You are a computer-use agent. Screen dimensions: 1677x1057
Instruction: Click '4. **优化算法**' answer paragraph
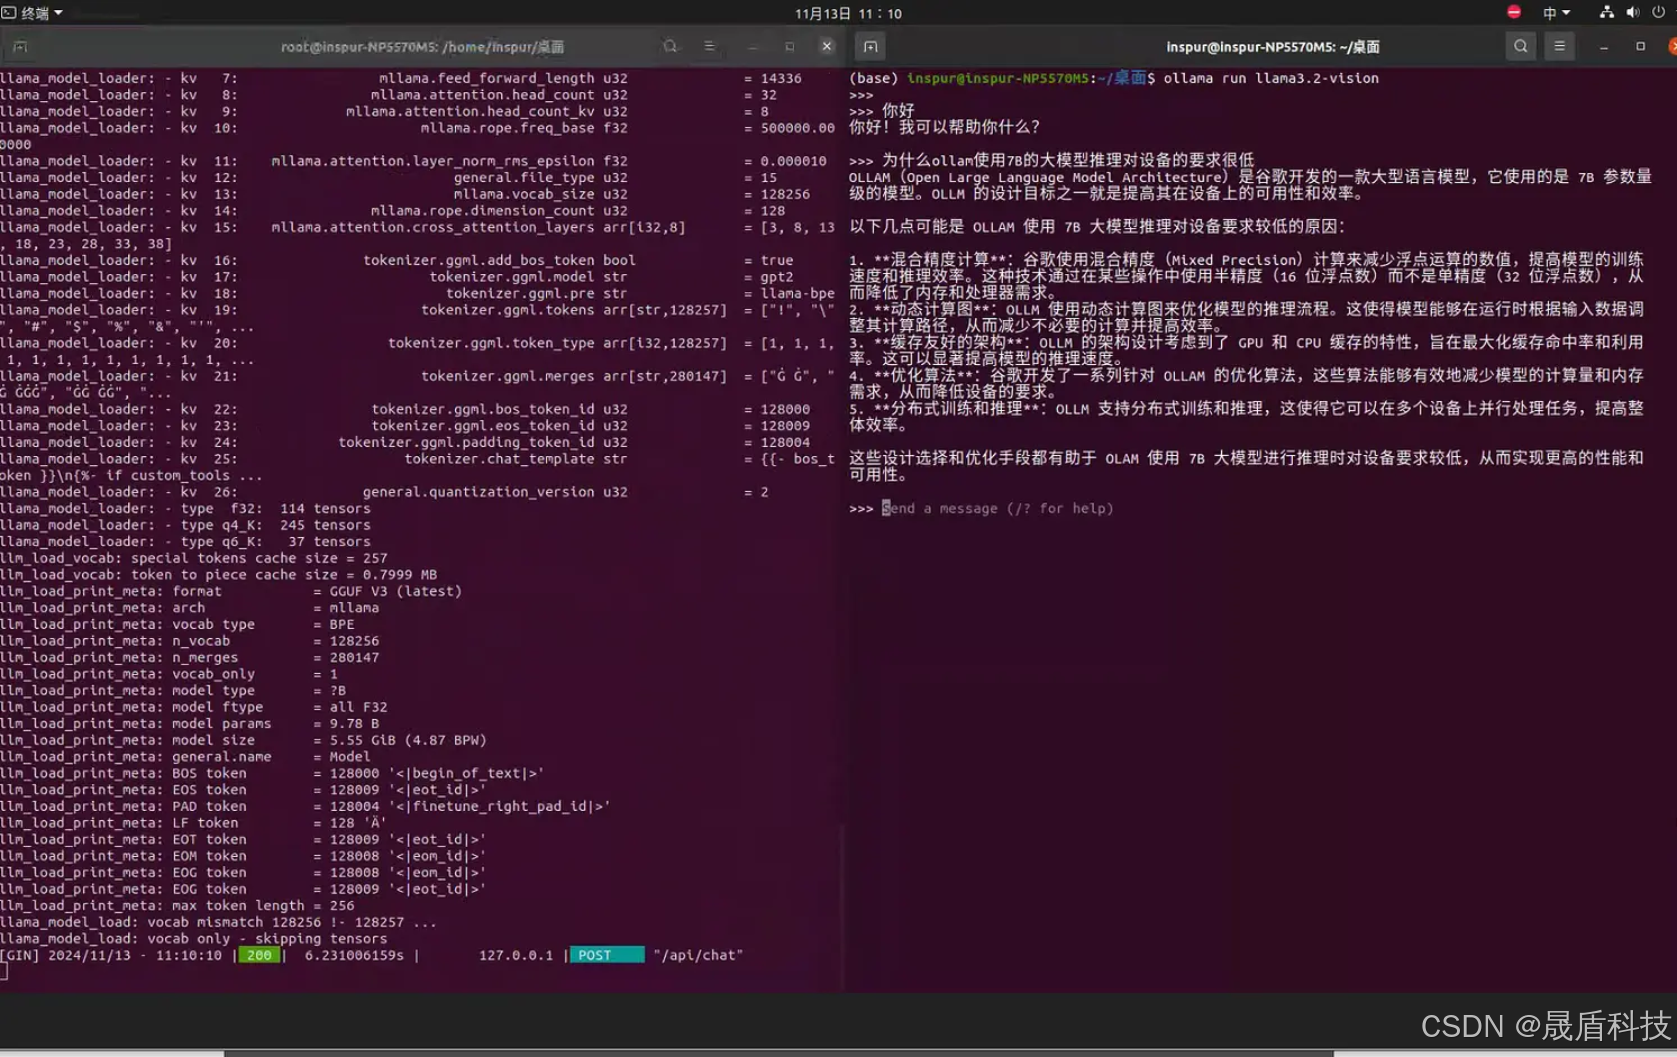pos(1246,383)
